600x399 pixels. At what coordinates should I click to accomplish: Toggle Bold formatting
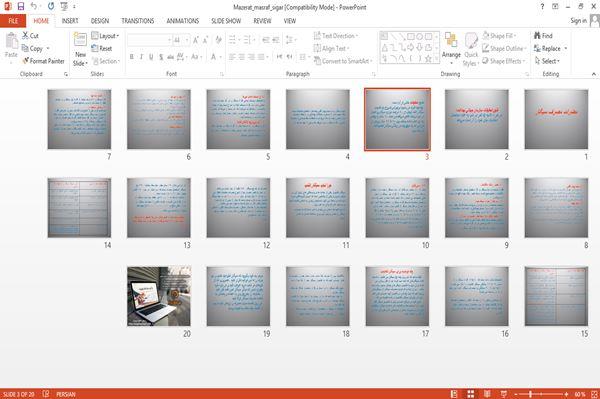click(132, 57)
